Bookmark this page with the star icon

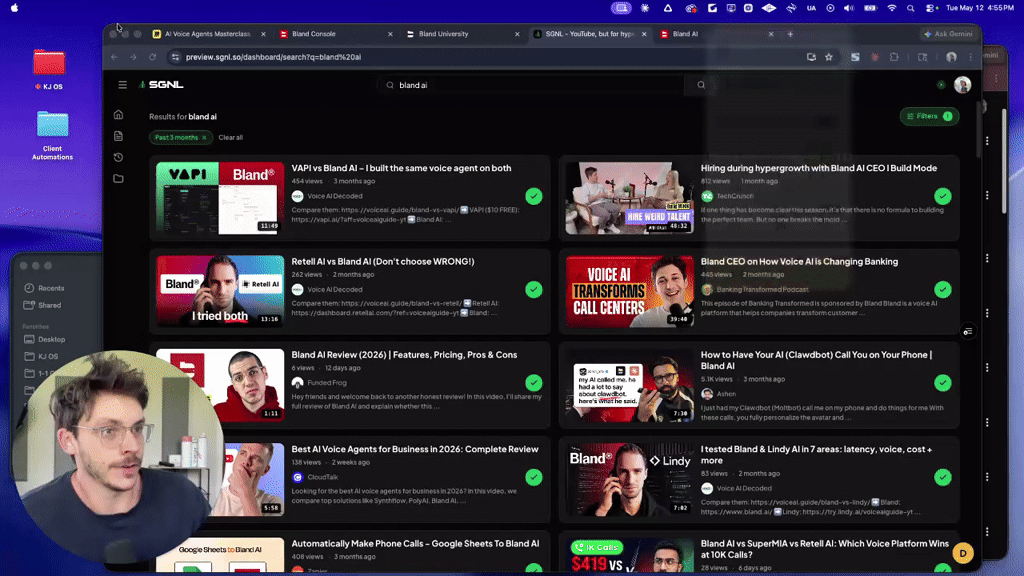click(x=829, y=57)
